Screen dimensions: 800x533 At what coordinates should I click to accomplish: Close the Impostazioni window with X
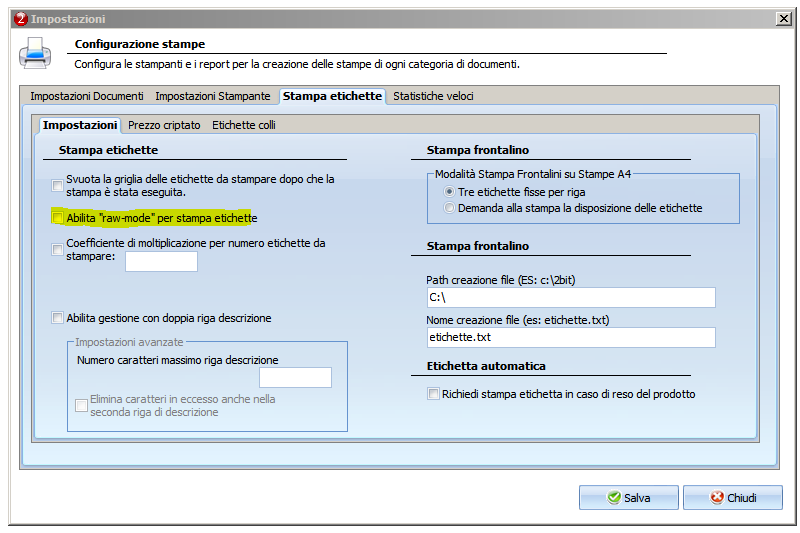coord(782,19)
